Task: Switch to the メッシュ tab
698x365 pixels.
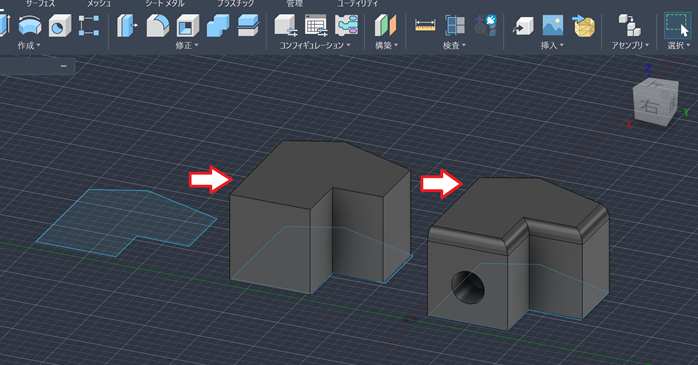Action: (x=99, y=4)
